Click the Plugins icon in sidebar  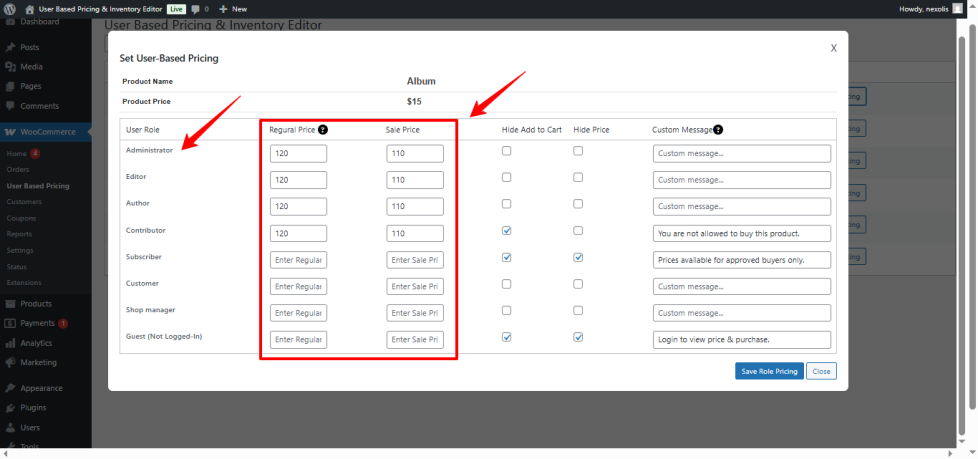10,408
